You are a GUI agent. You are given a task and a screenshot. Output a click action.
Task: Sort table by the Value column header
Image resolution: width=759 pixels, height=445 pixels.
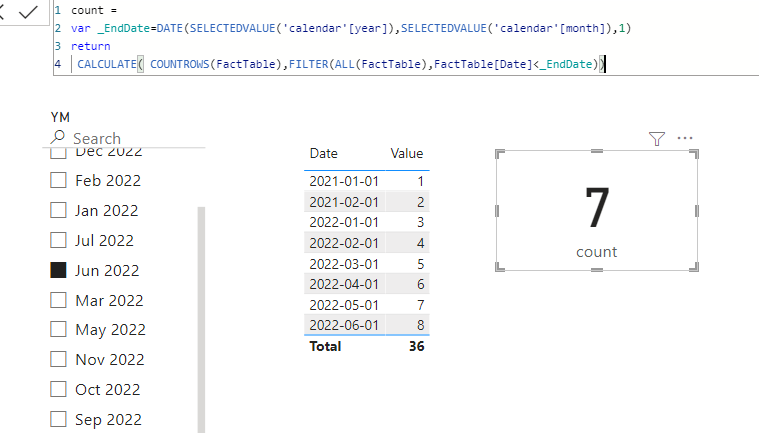(407, 153)
